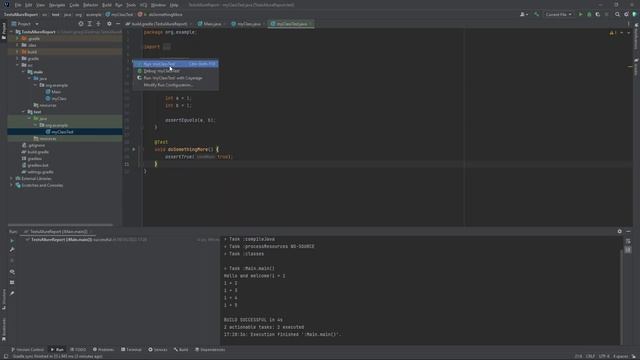Click wrench icon in Run window sidebar
The image size is (640, 360).
coord(12,250)
